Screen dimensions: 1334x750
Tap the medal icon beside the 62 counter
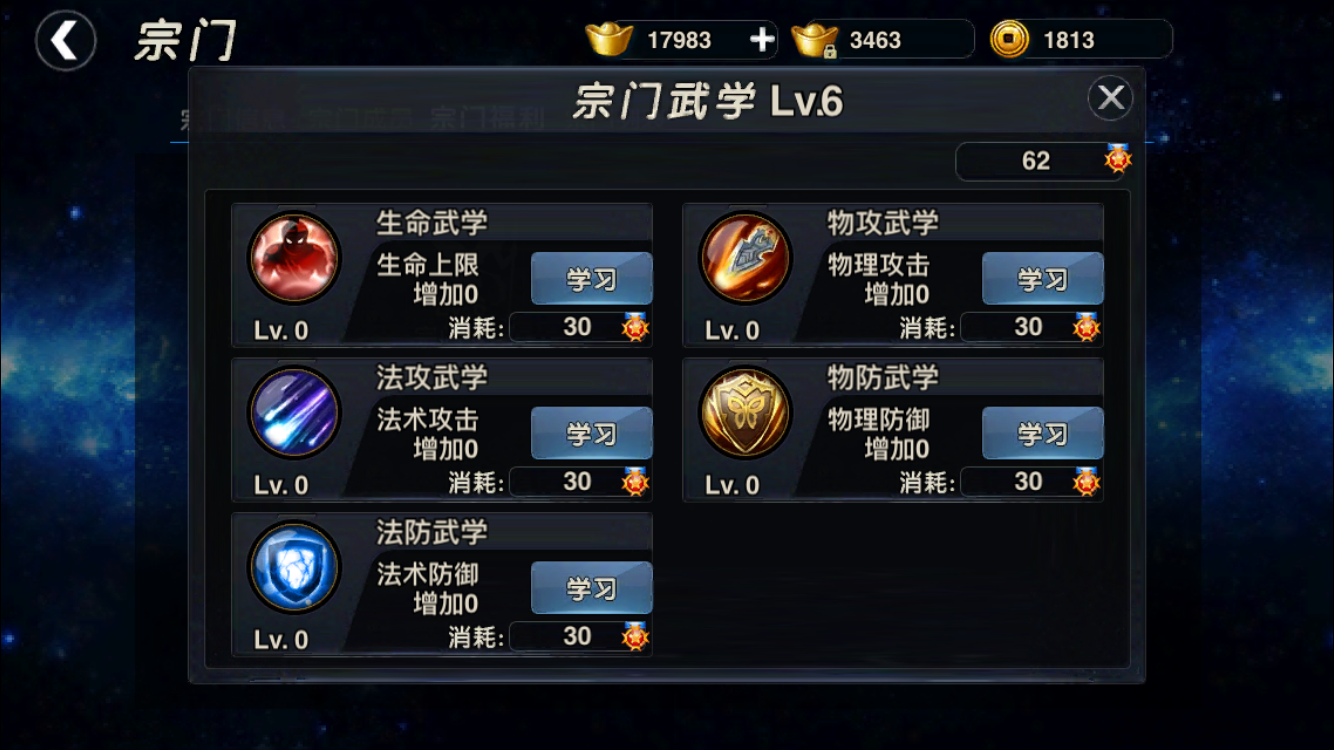[1118, 160]
